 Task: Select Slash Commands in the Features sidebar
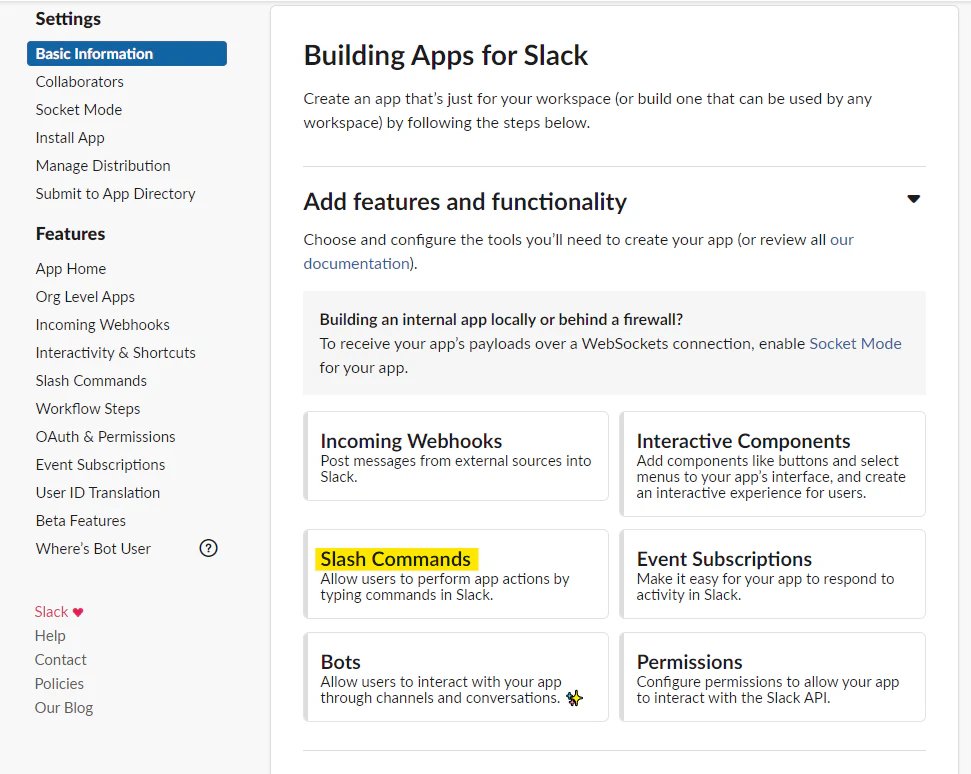[91, 381]
